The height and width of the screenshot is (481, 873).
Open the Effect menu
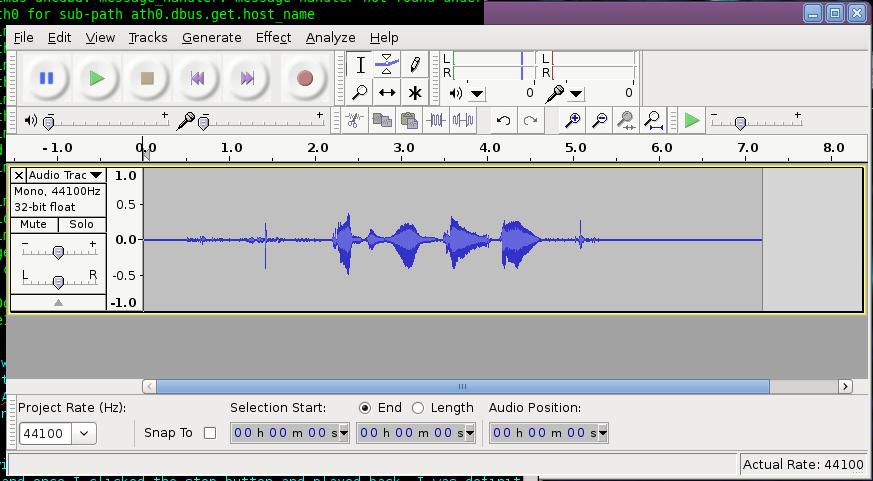click(273, 37)
